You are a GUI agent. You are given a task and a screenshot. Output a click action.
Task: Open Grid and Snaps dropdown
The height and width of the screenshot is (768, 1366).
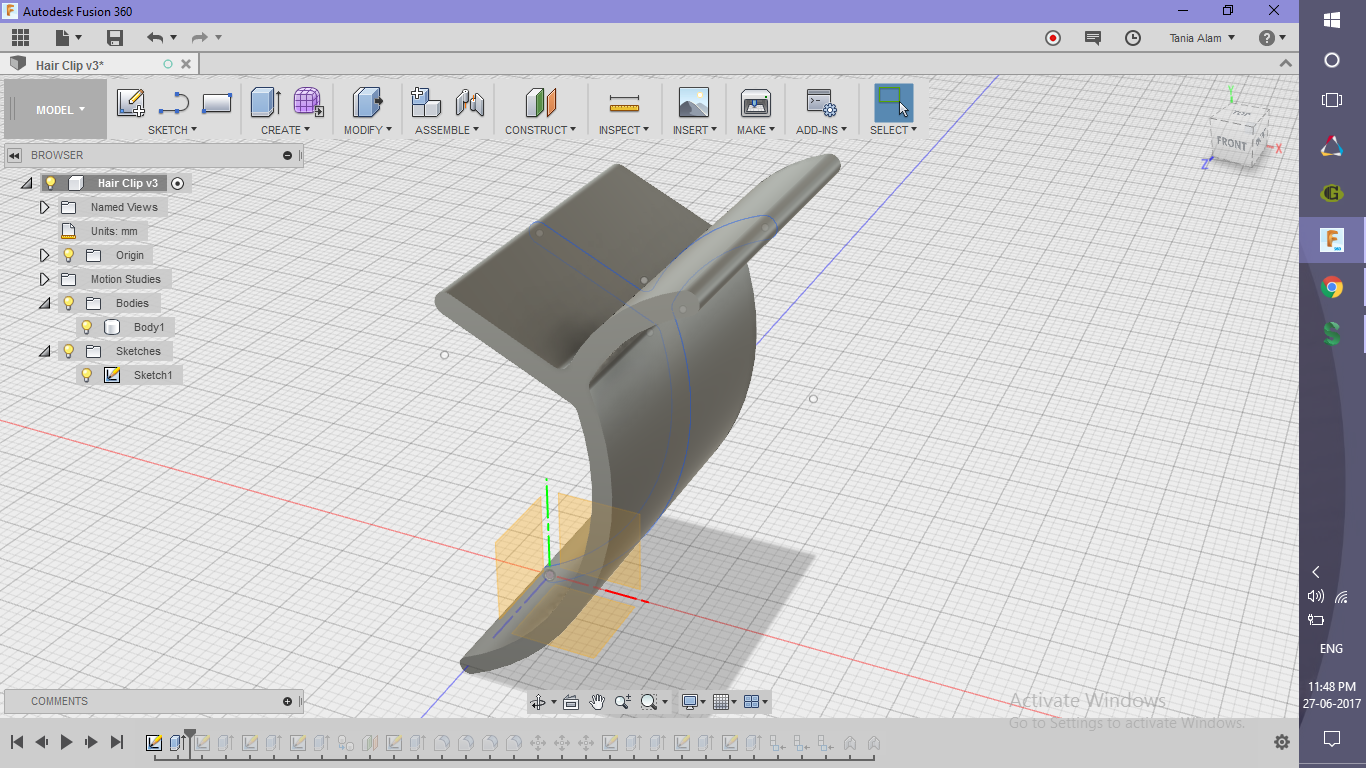click(x=725, y=702)
